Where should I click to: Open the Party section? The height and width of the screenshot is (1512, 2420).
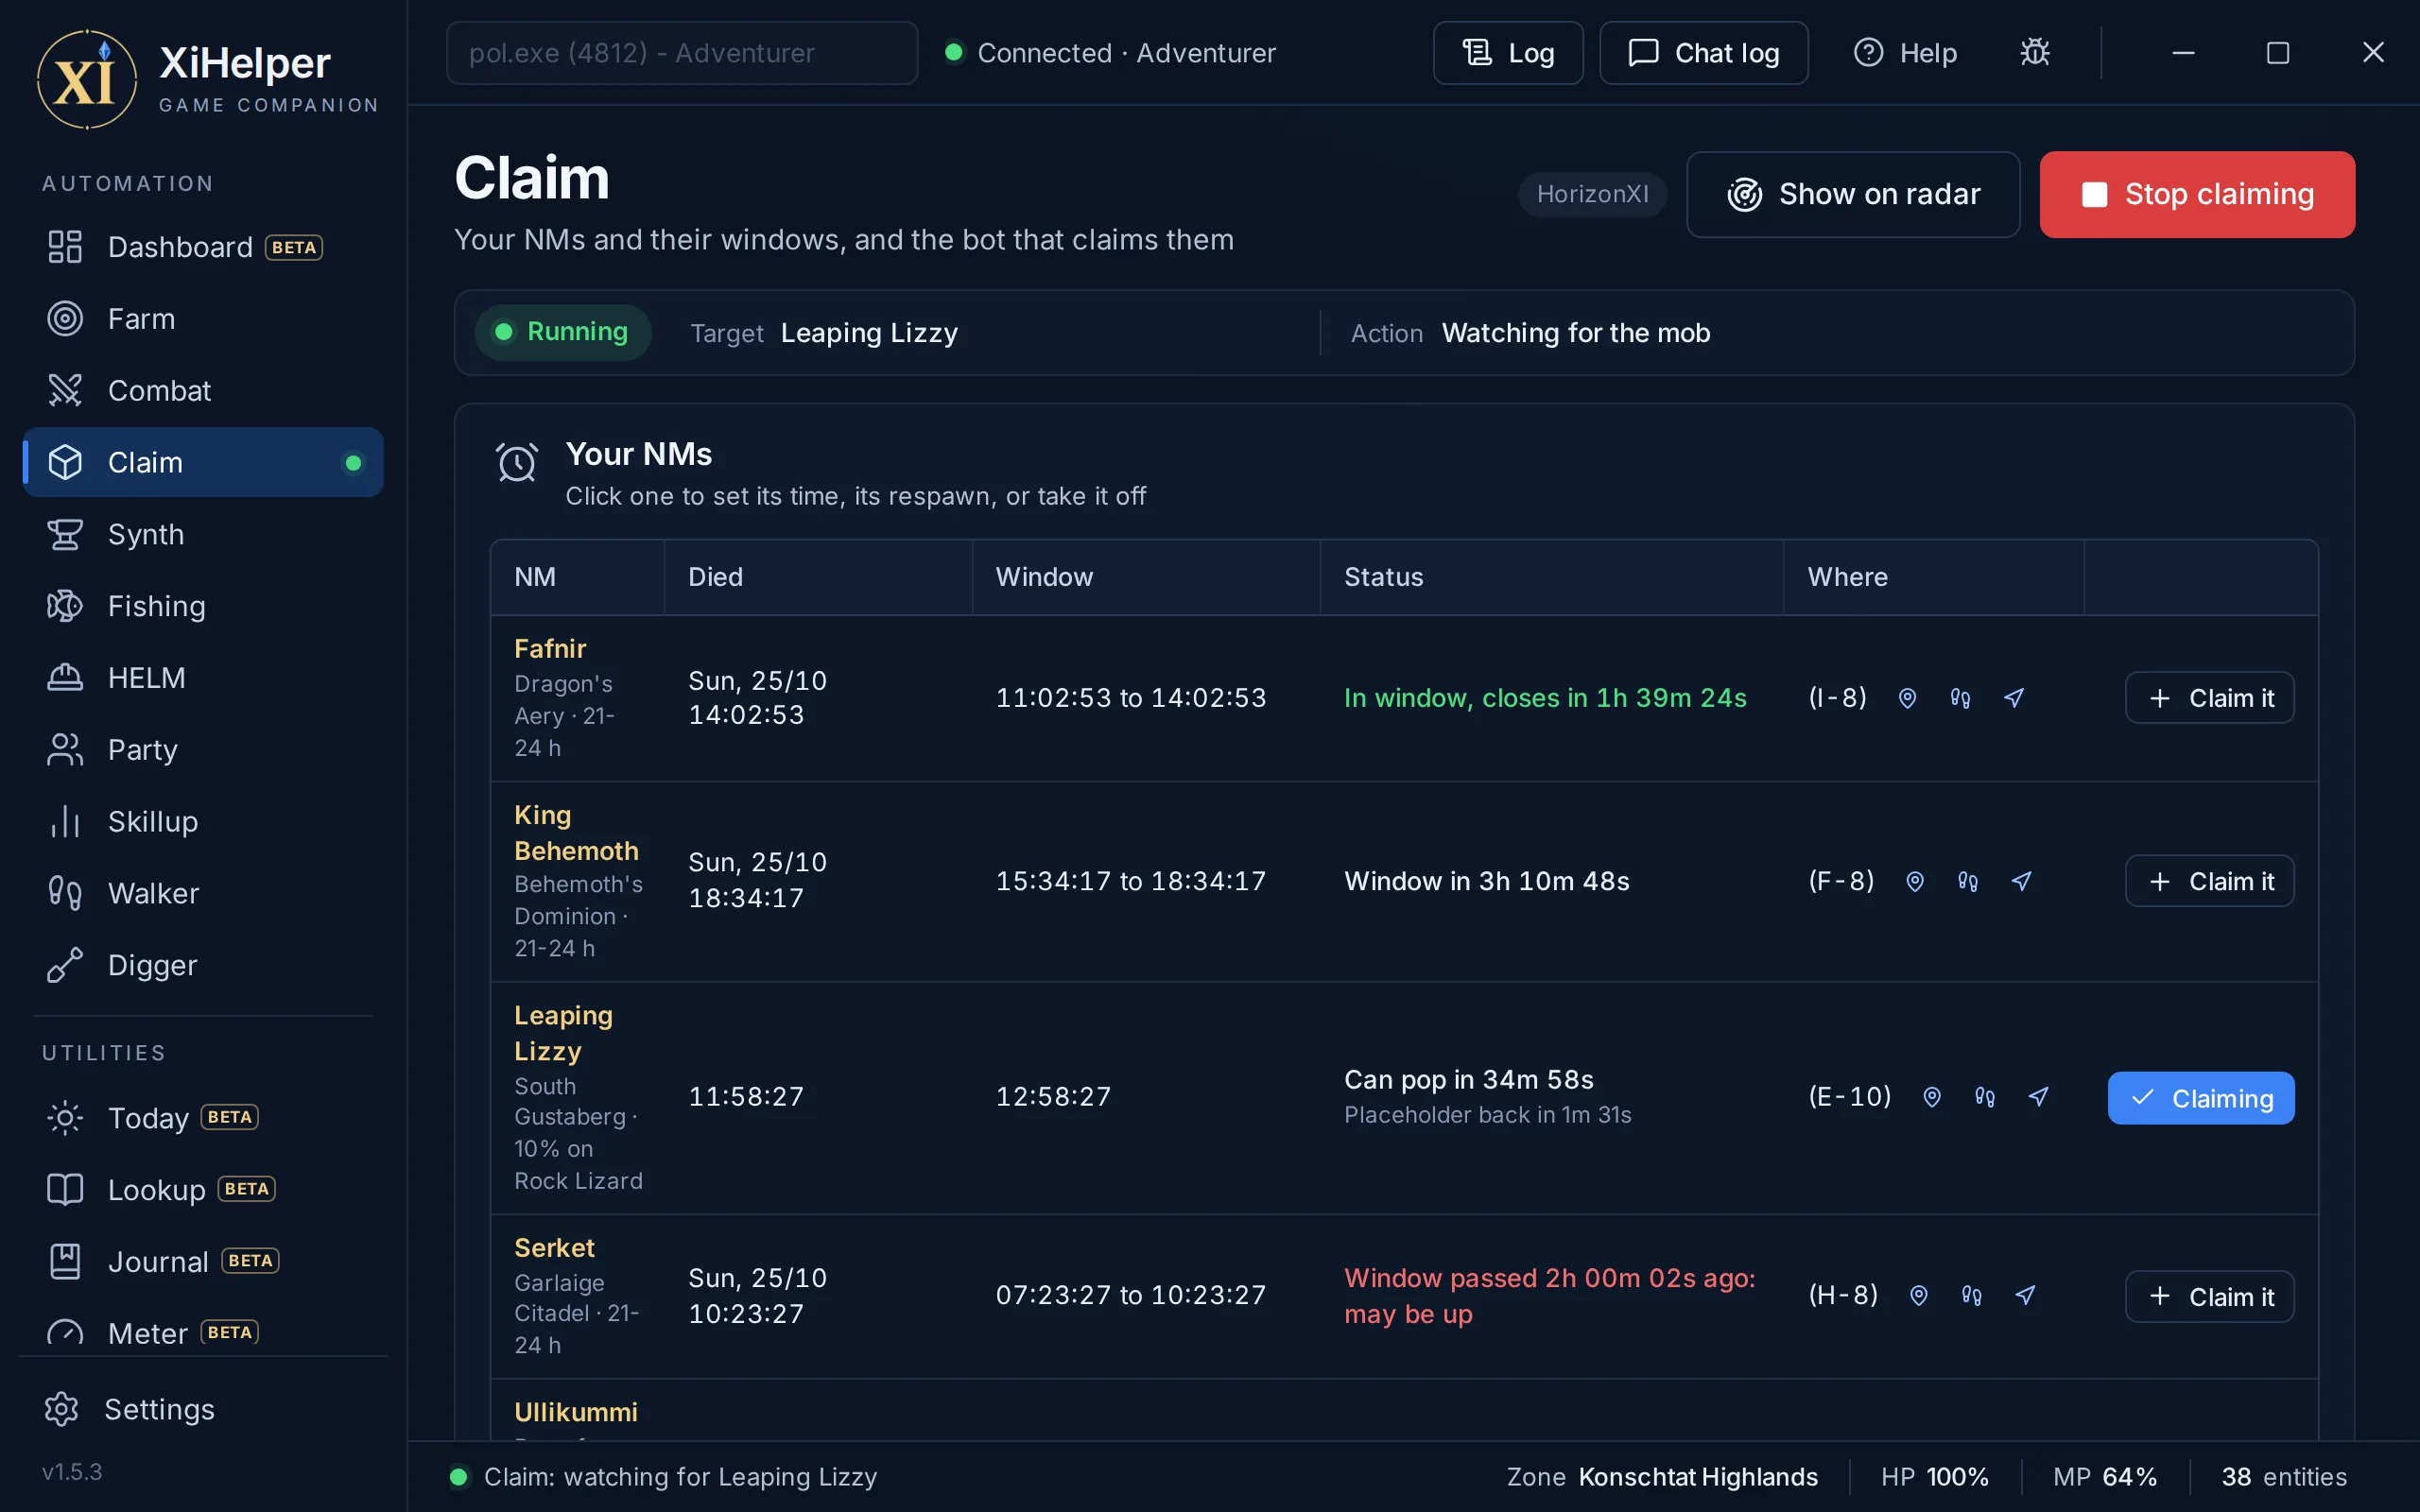pyautogui.click(x=203, y=749)
